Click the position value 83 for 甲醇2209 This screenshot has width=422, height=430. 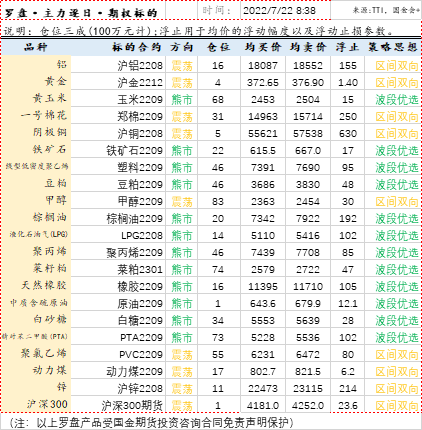(218, 202)
